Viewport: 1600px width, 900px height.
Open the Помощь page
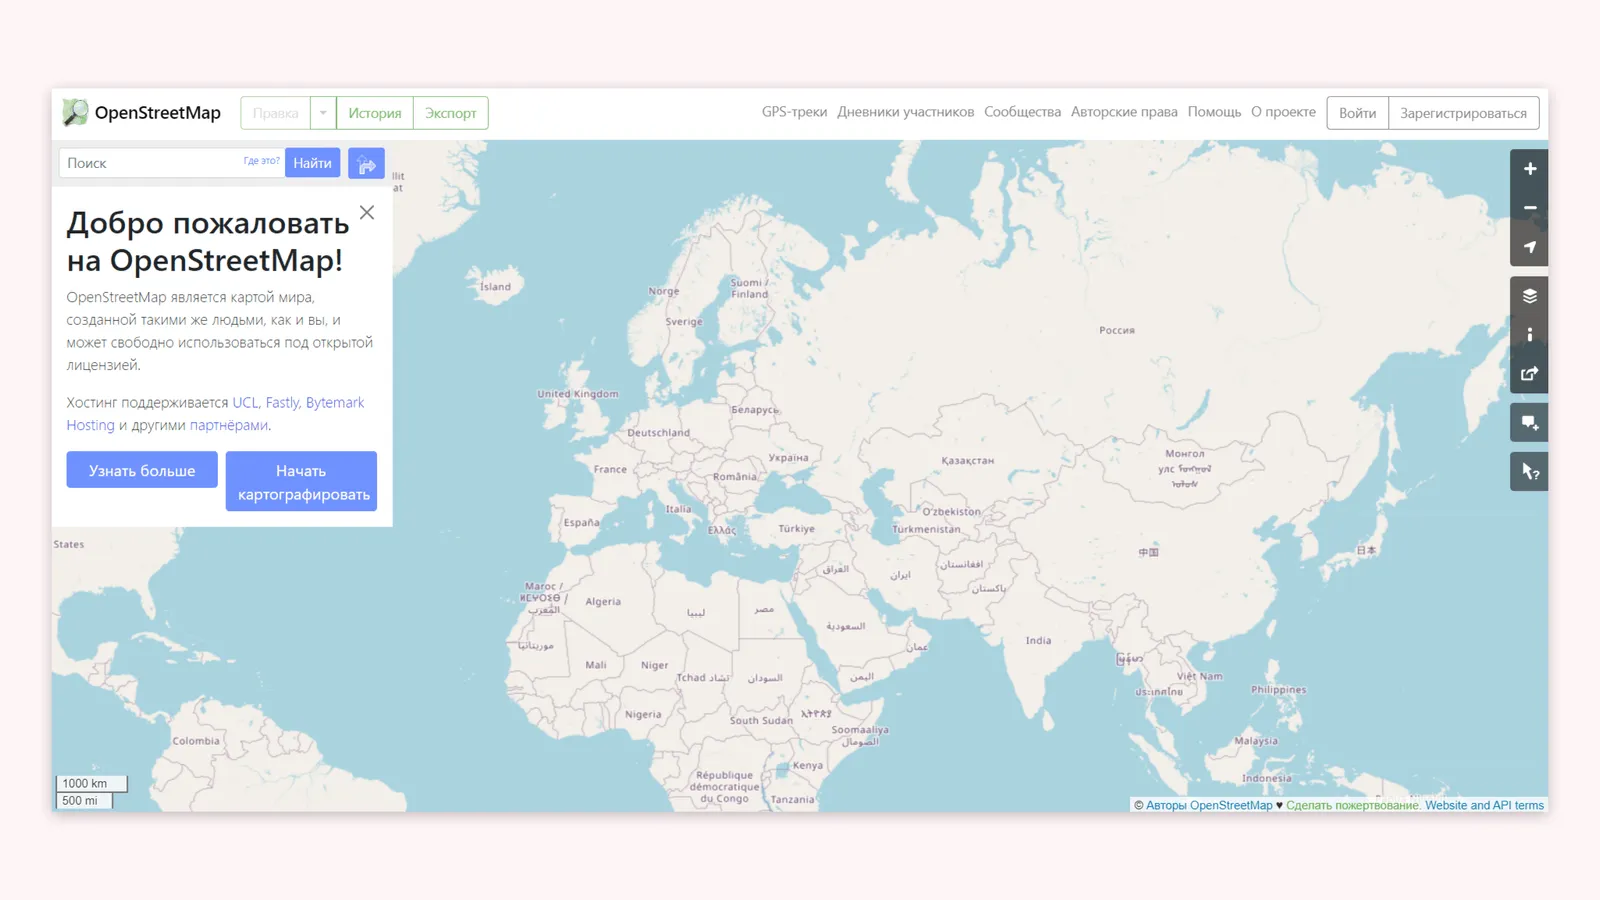[x=1214, y=112]
